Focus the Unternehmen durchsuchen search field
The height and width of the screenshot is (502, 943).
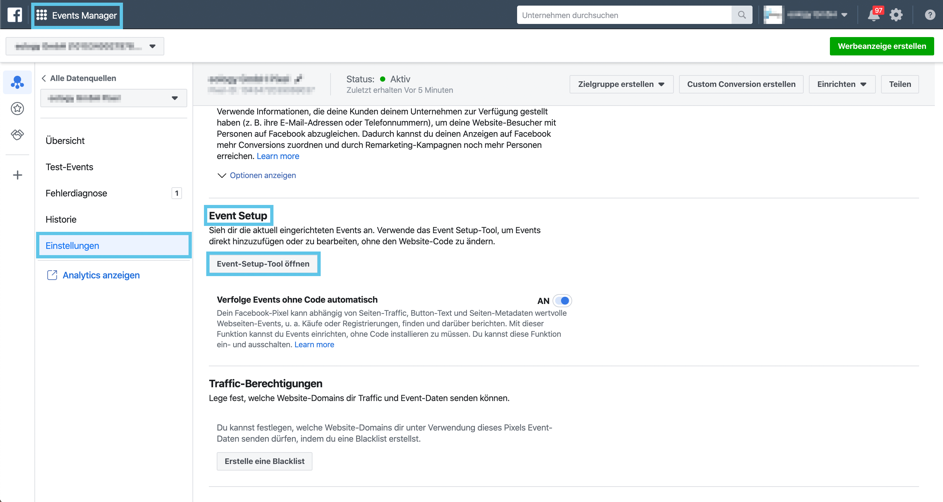[x=624, y=15]
